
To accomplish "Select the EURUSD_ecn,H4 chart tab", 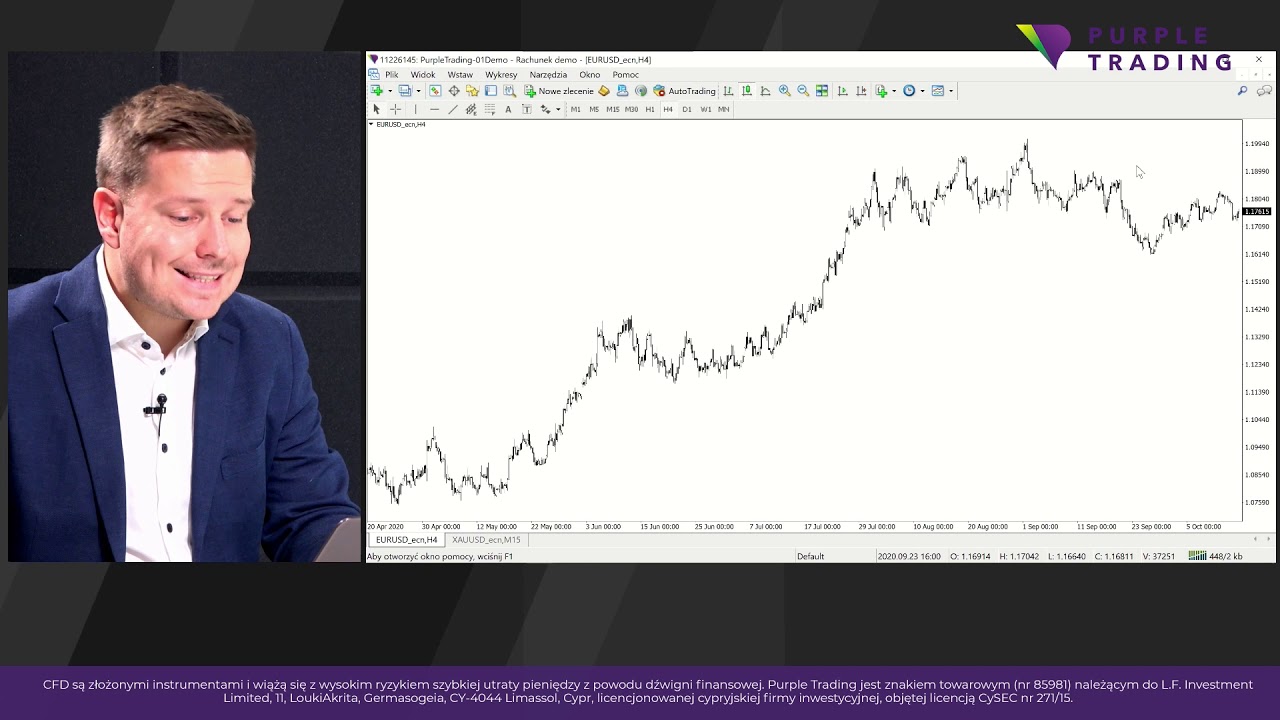I will point(406,540).
